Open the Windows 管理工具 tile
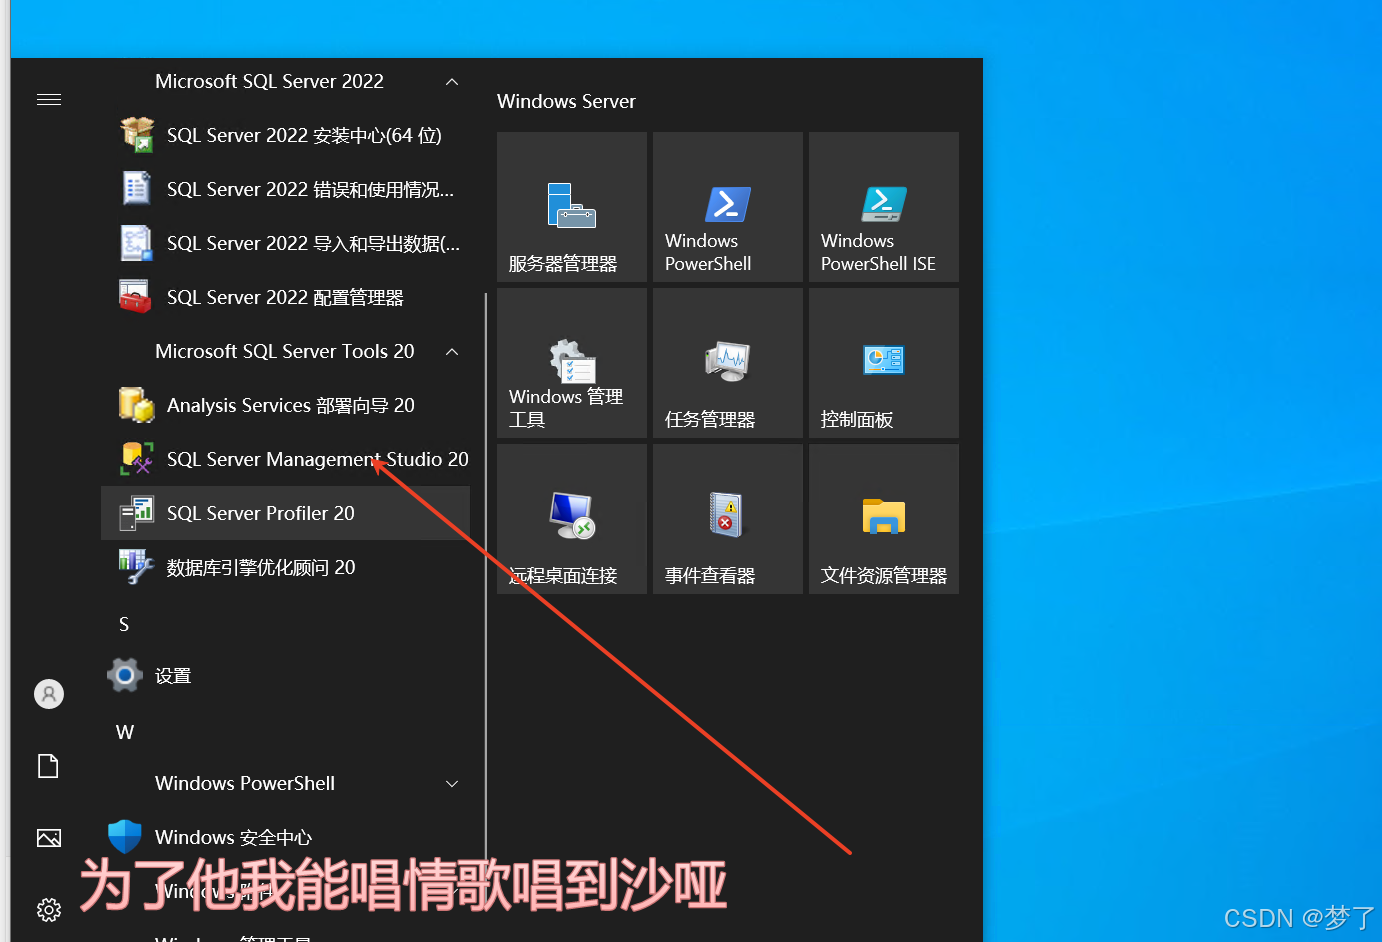This screenshot has width=1382, height=942. pos(572,363)
